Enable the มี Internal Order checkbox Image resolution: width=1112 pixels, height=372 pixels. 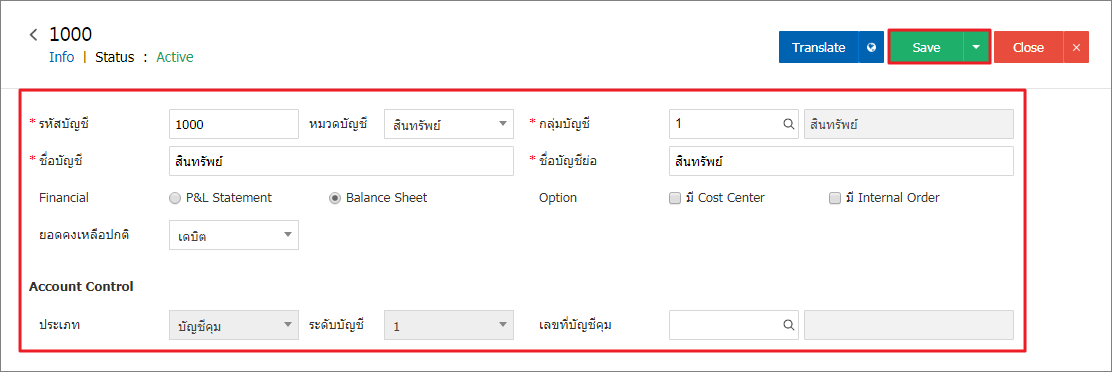coord(835,198)
